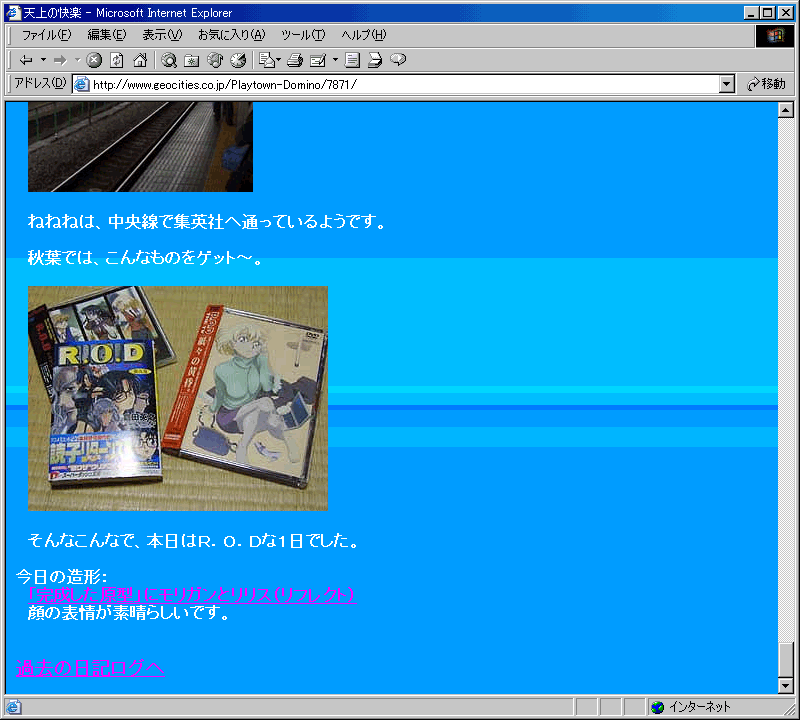Open the ツール(T) menu

(303, 35)
